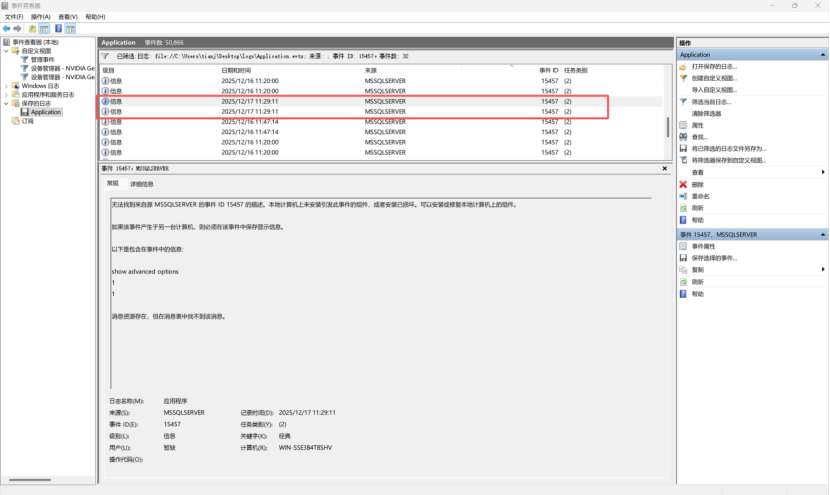Switch to the 详细信息 tab
This screenshot has height=495, width=830.
(x=142, y=184)
